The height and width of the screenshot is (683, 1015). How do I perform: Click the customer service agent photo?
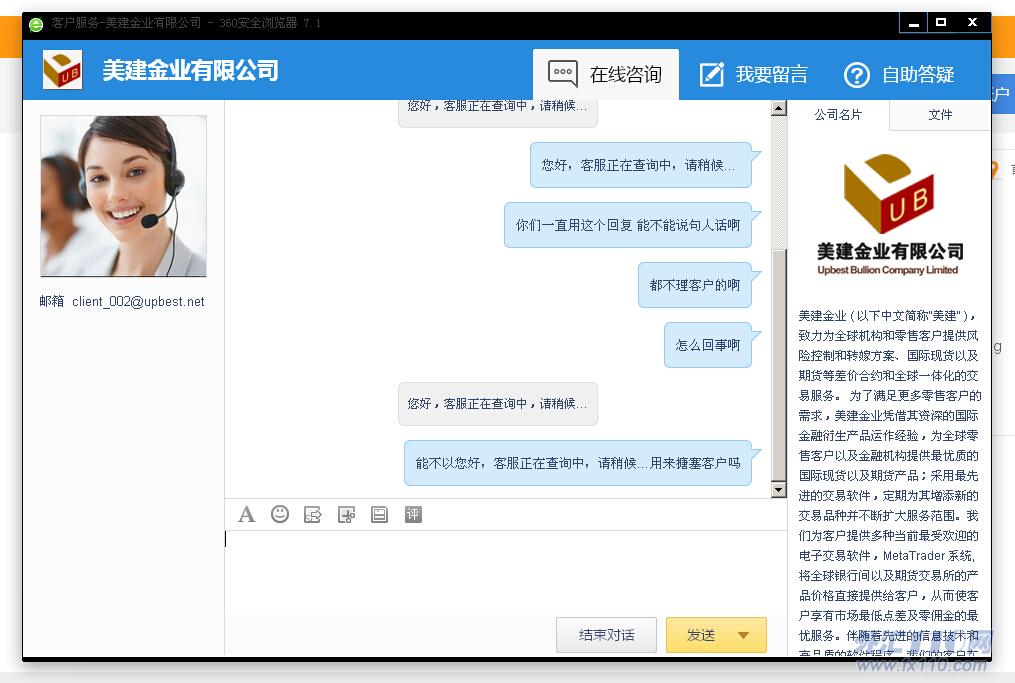tap(124, 196)
